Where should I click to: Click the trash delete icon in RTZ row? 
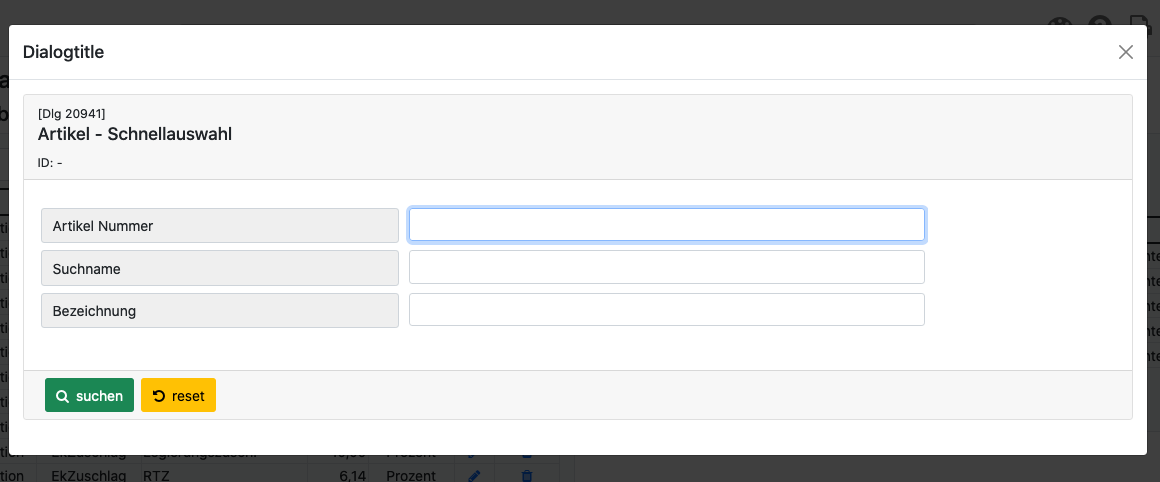(x=527, y=476)
